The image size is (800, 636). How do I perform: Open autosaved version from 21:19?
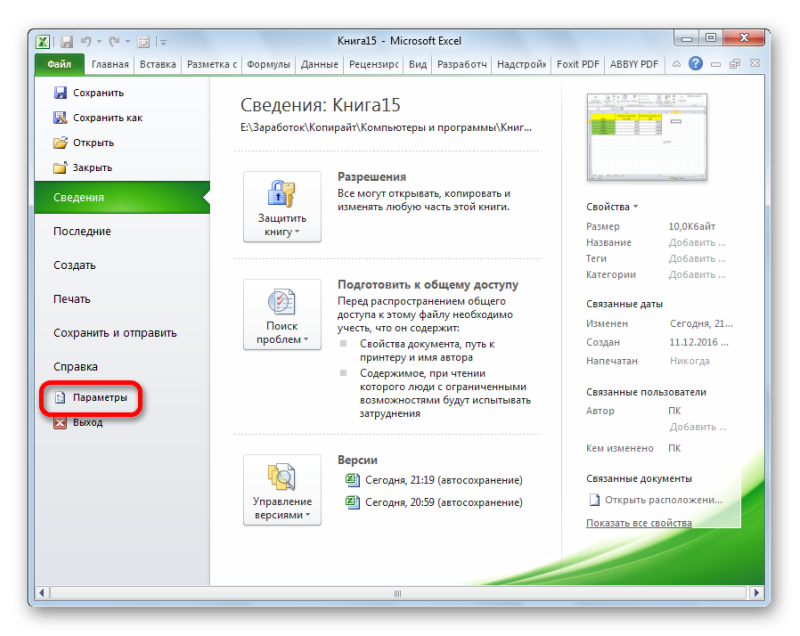(x=434, y=480)
